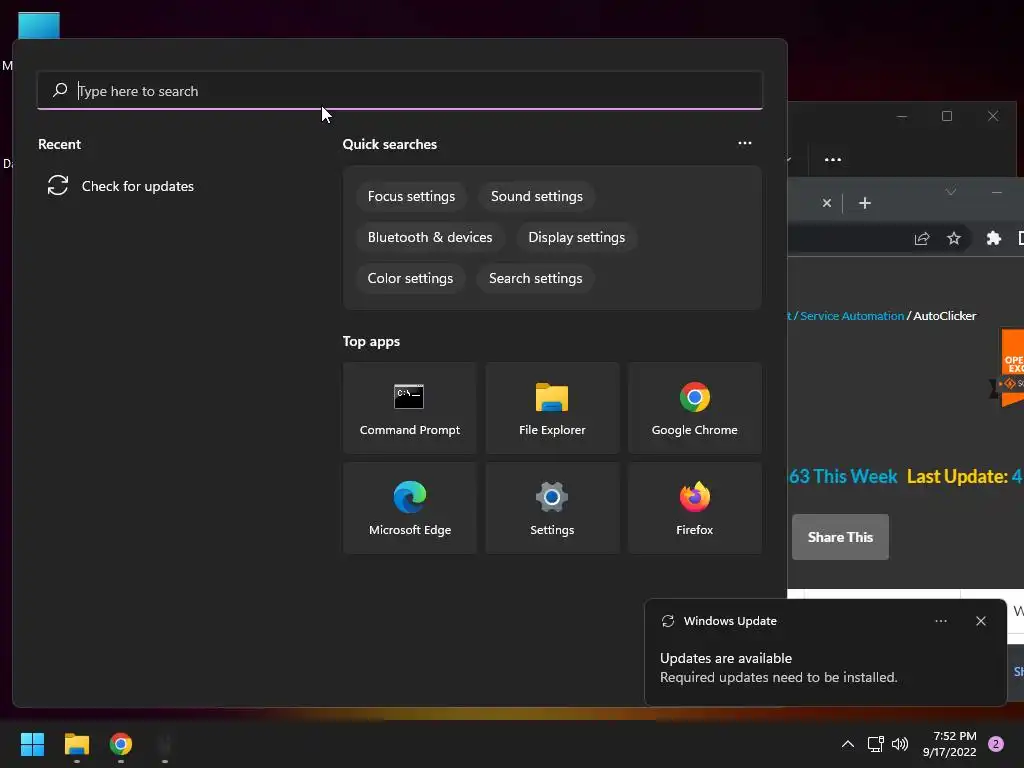Maximize the back dark window

tap(947, 116)
